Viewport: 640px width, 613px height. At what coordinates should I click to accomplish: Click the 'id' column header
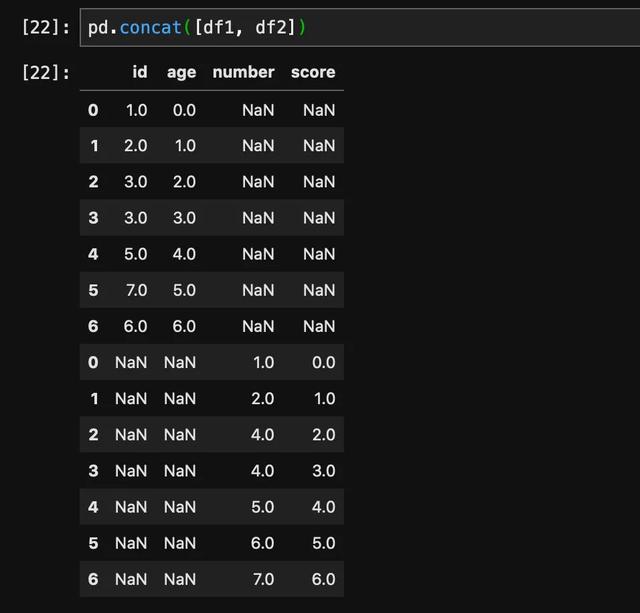click(139, 72)
